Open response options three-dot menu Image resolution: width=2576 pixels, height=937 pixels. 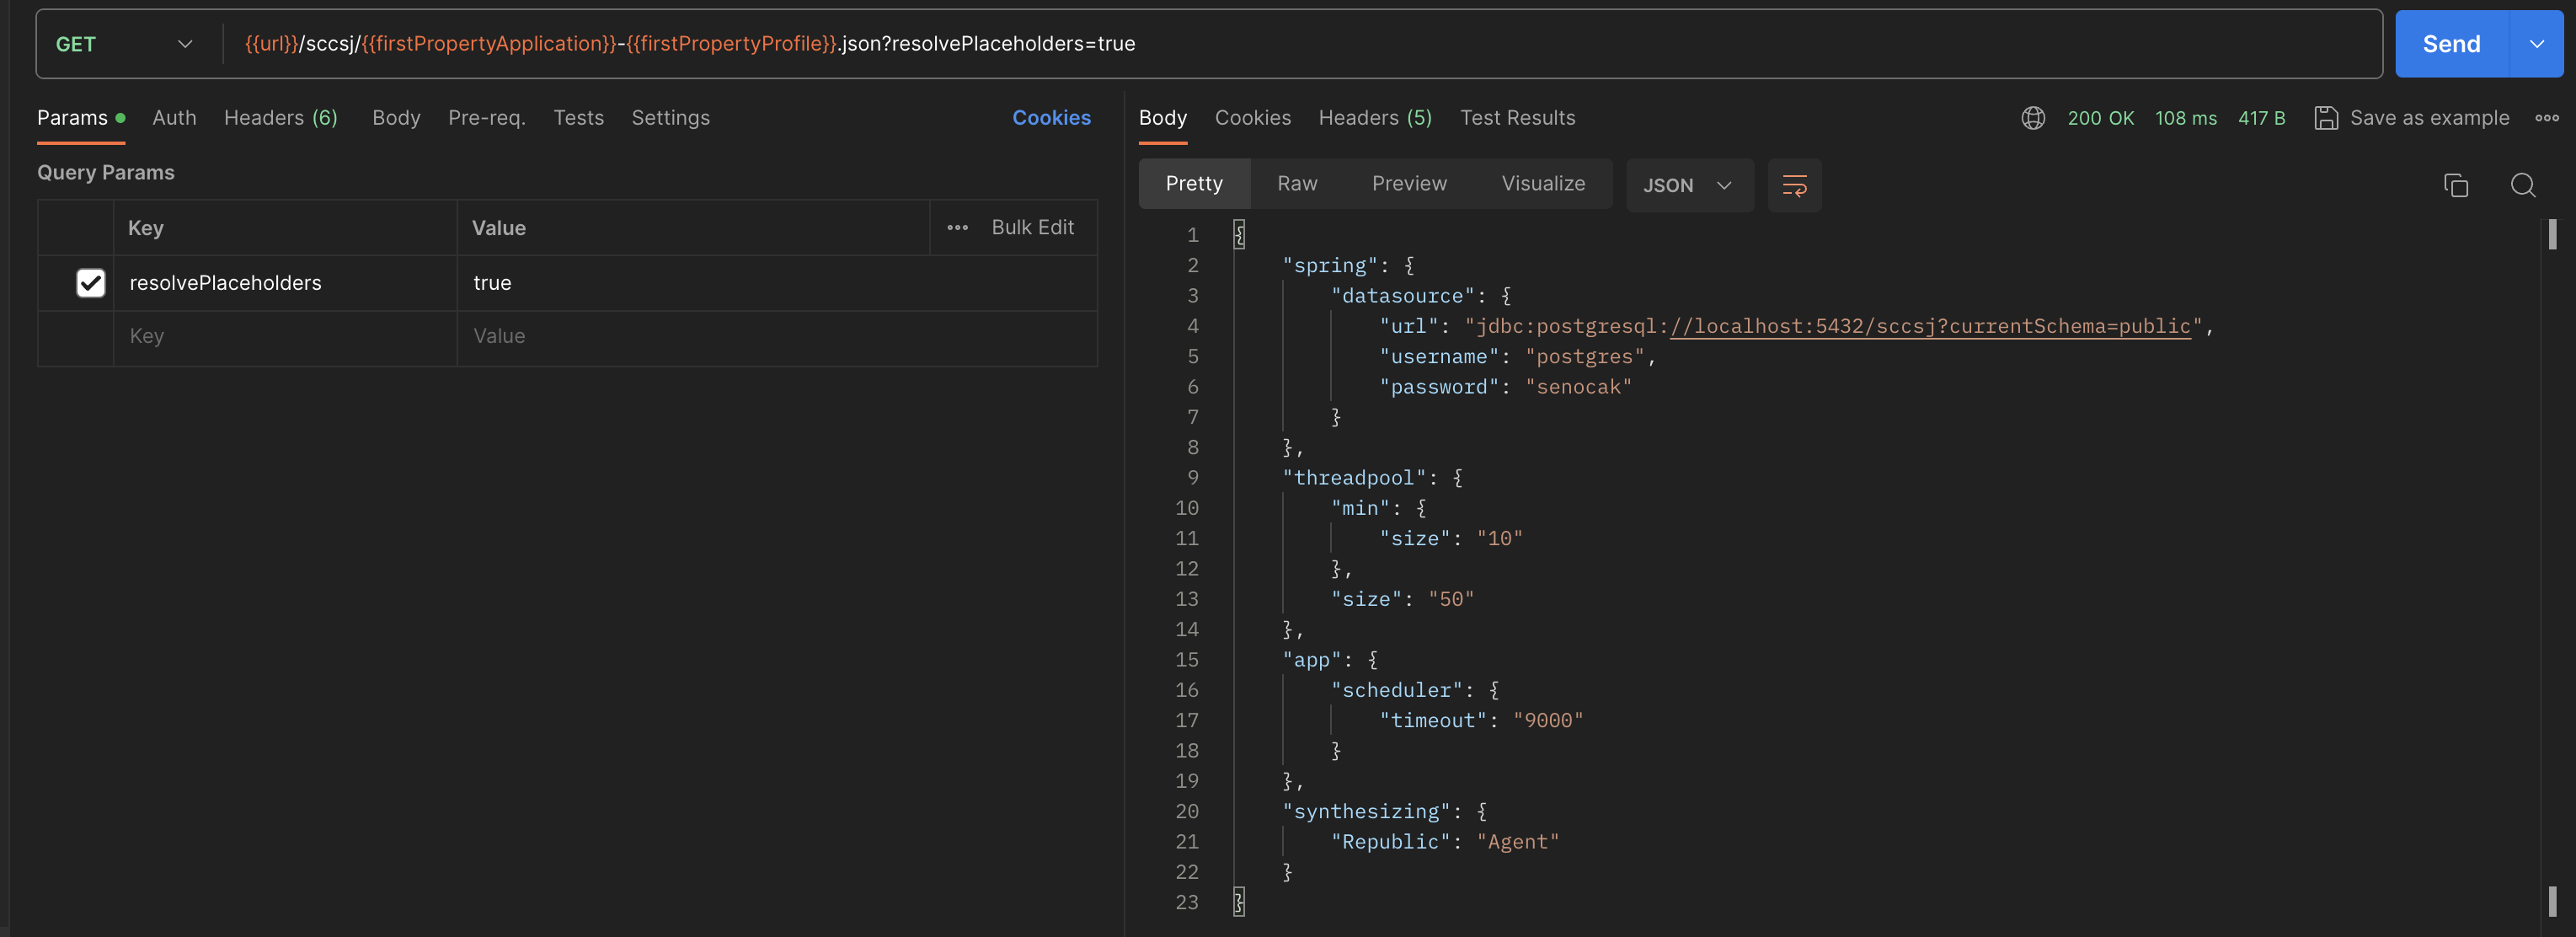tap(2546, 118)
